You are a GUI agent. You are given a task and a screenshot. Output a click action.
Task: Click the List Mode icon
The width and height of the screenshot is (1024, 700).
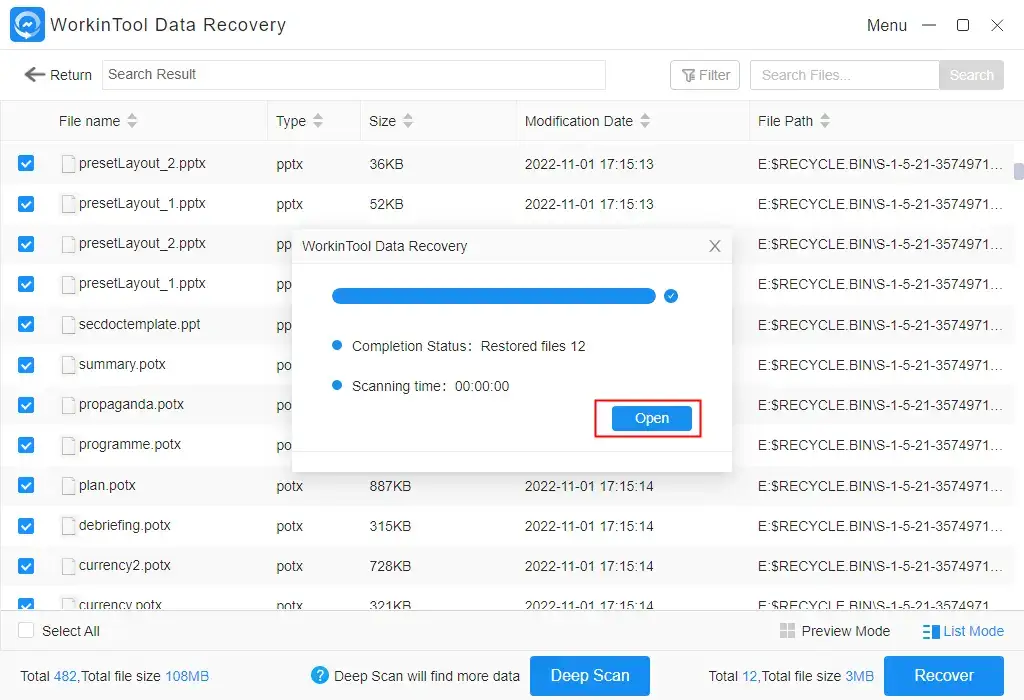click(931, 631)
